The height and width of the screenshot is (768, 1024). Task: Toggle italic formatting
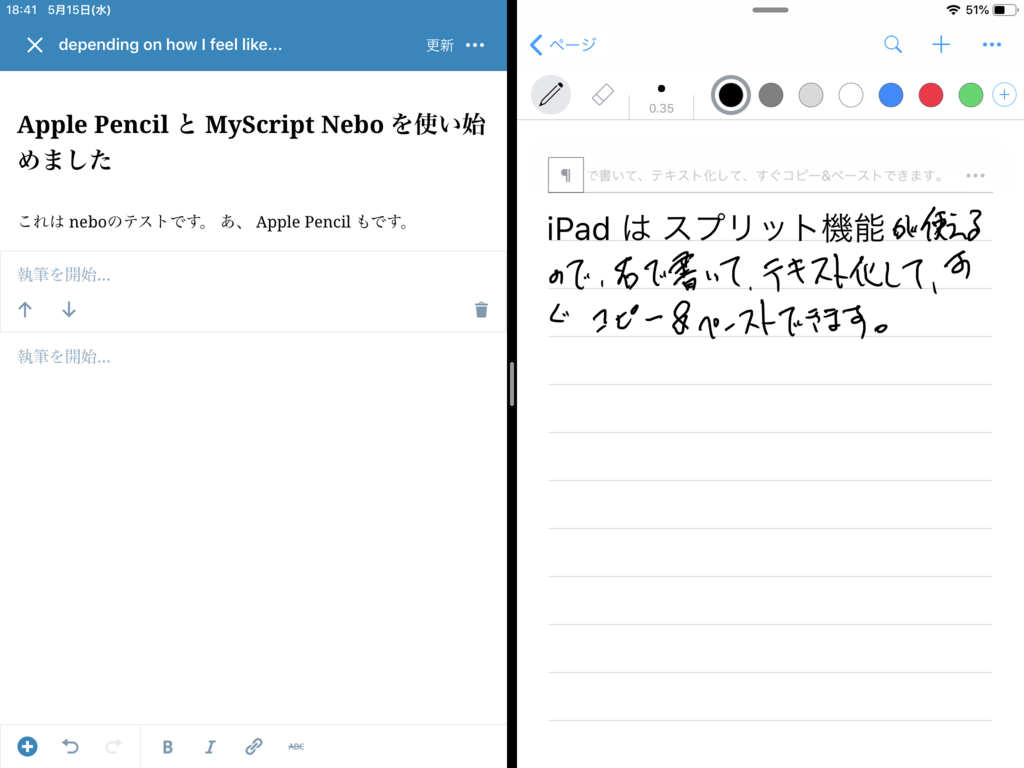tap(210, 746)
